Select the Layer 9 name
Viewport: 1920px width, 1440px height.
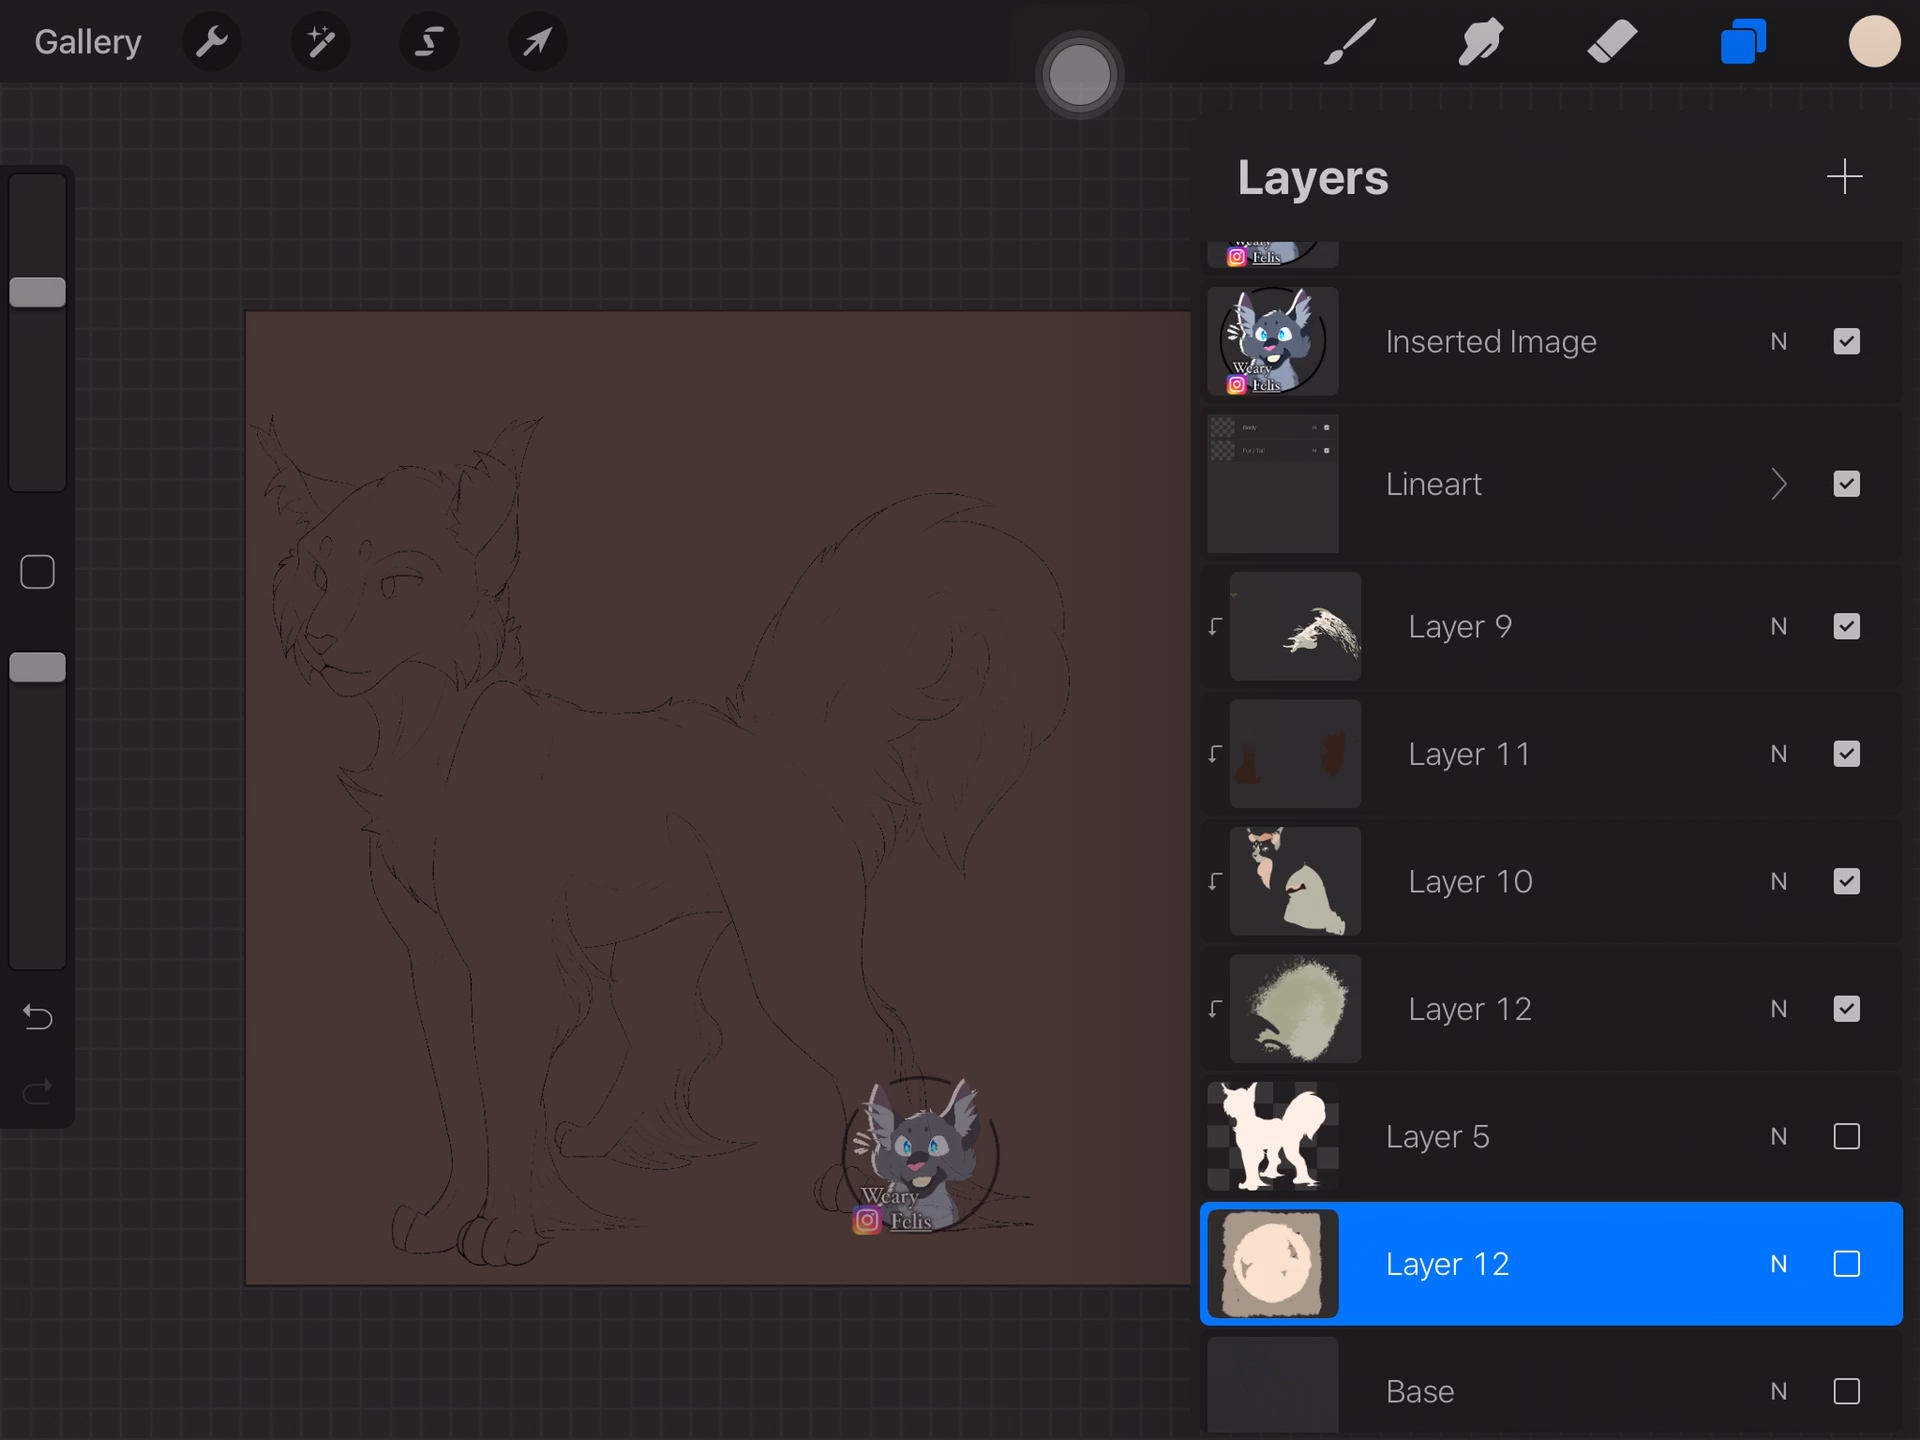point(1459,627)
